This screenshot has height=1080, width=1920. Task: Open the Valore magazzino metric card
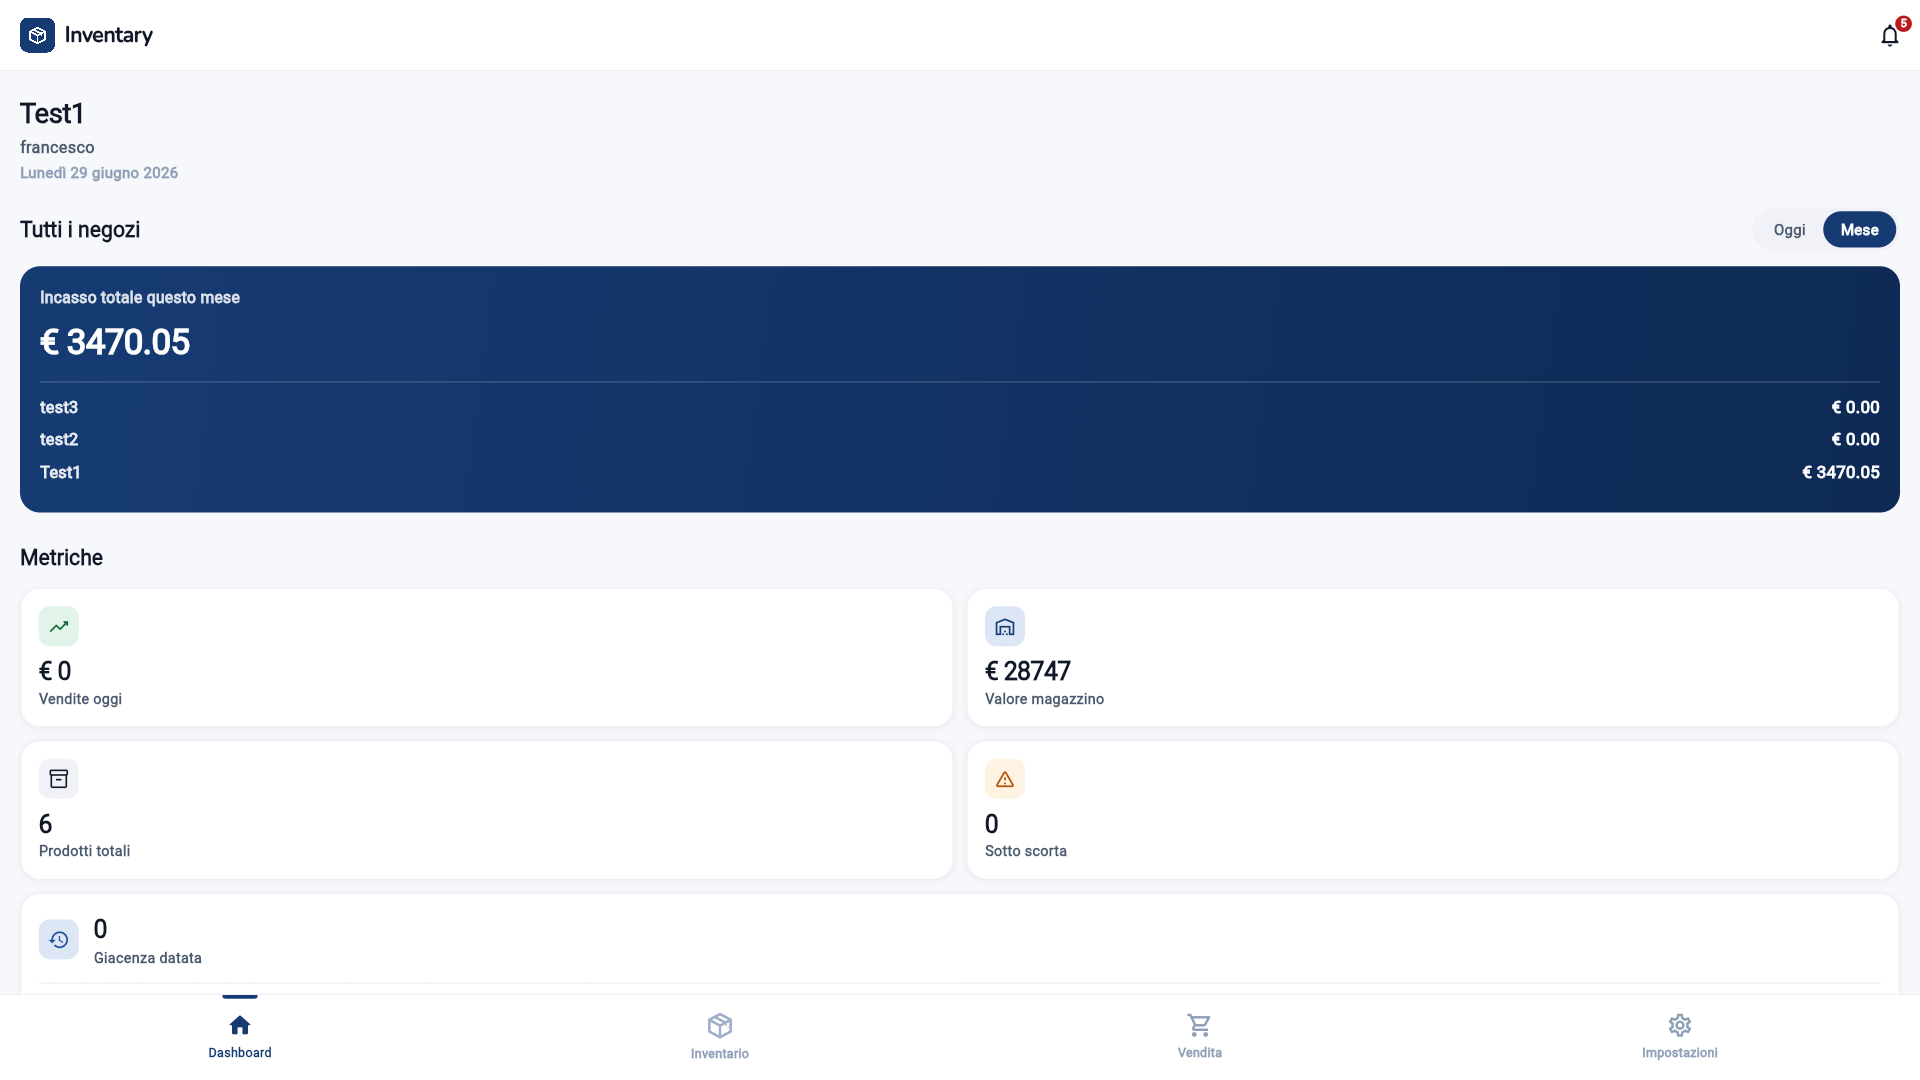click(x=1432, y=657)
